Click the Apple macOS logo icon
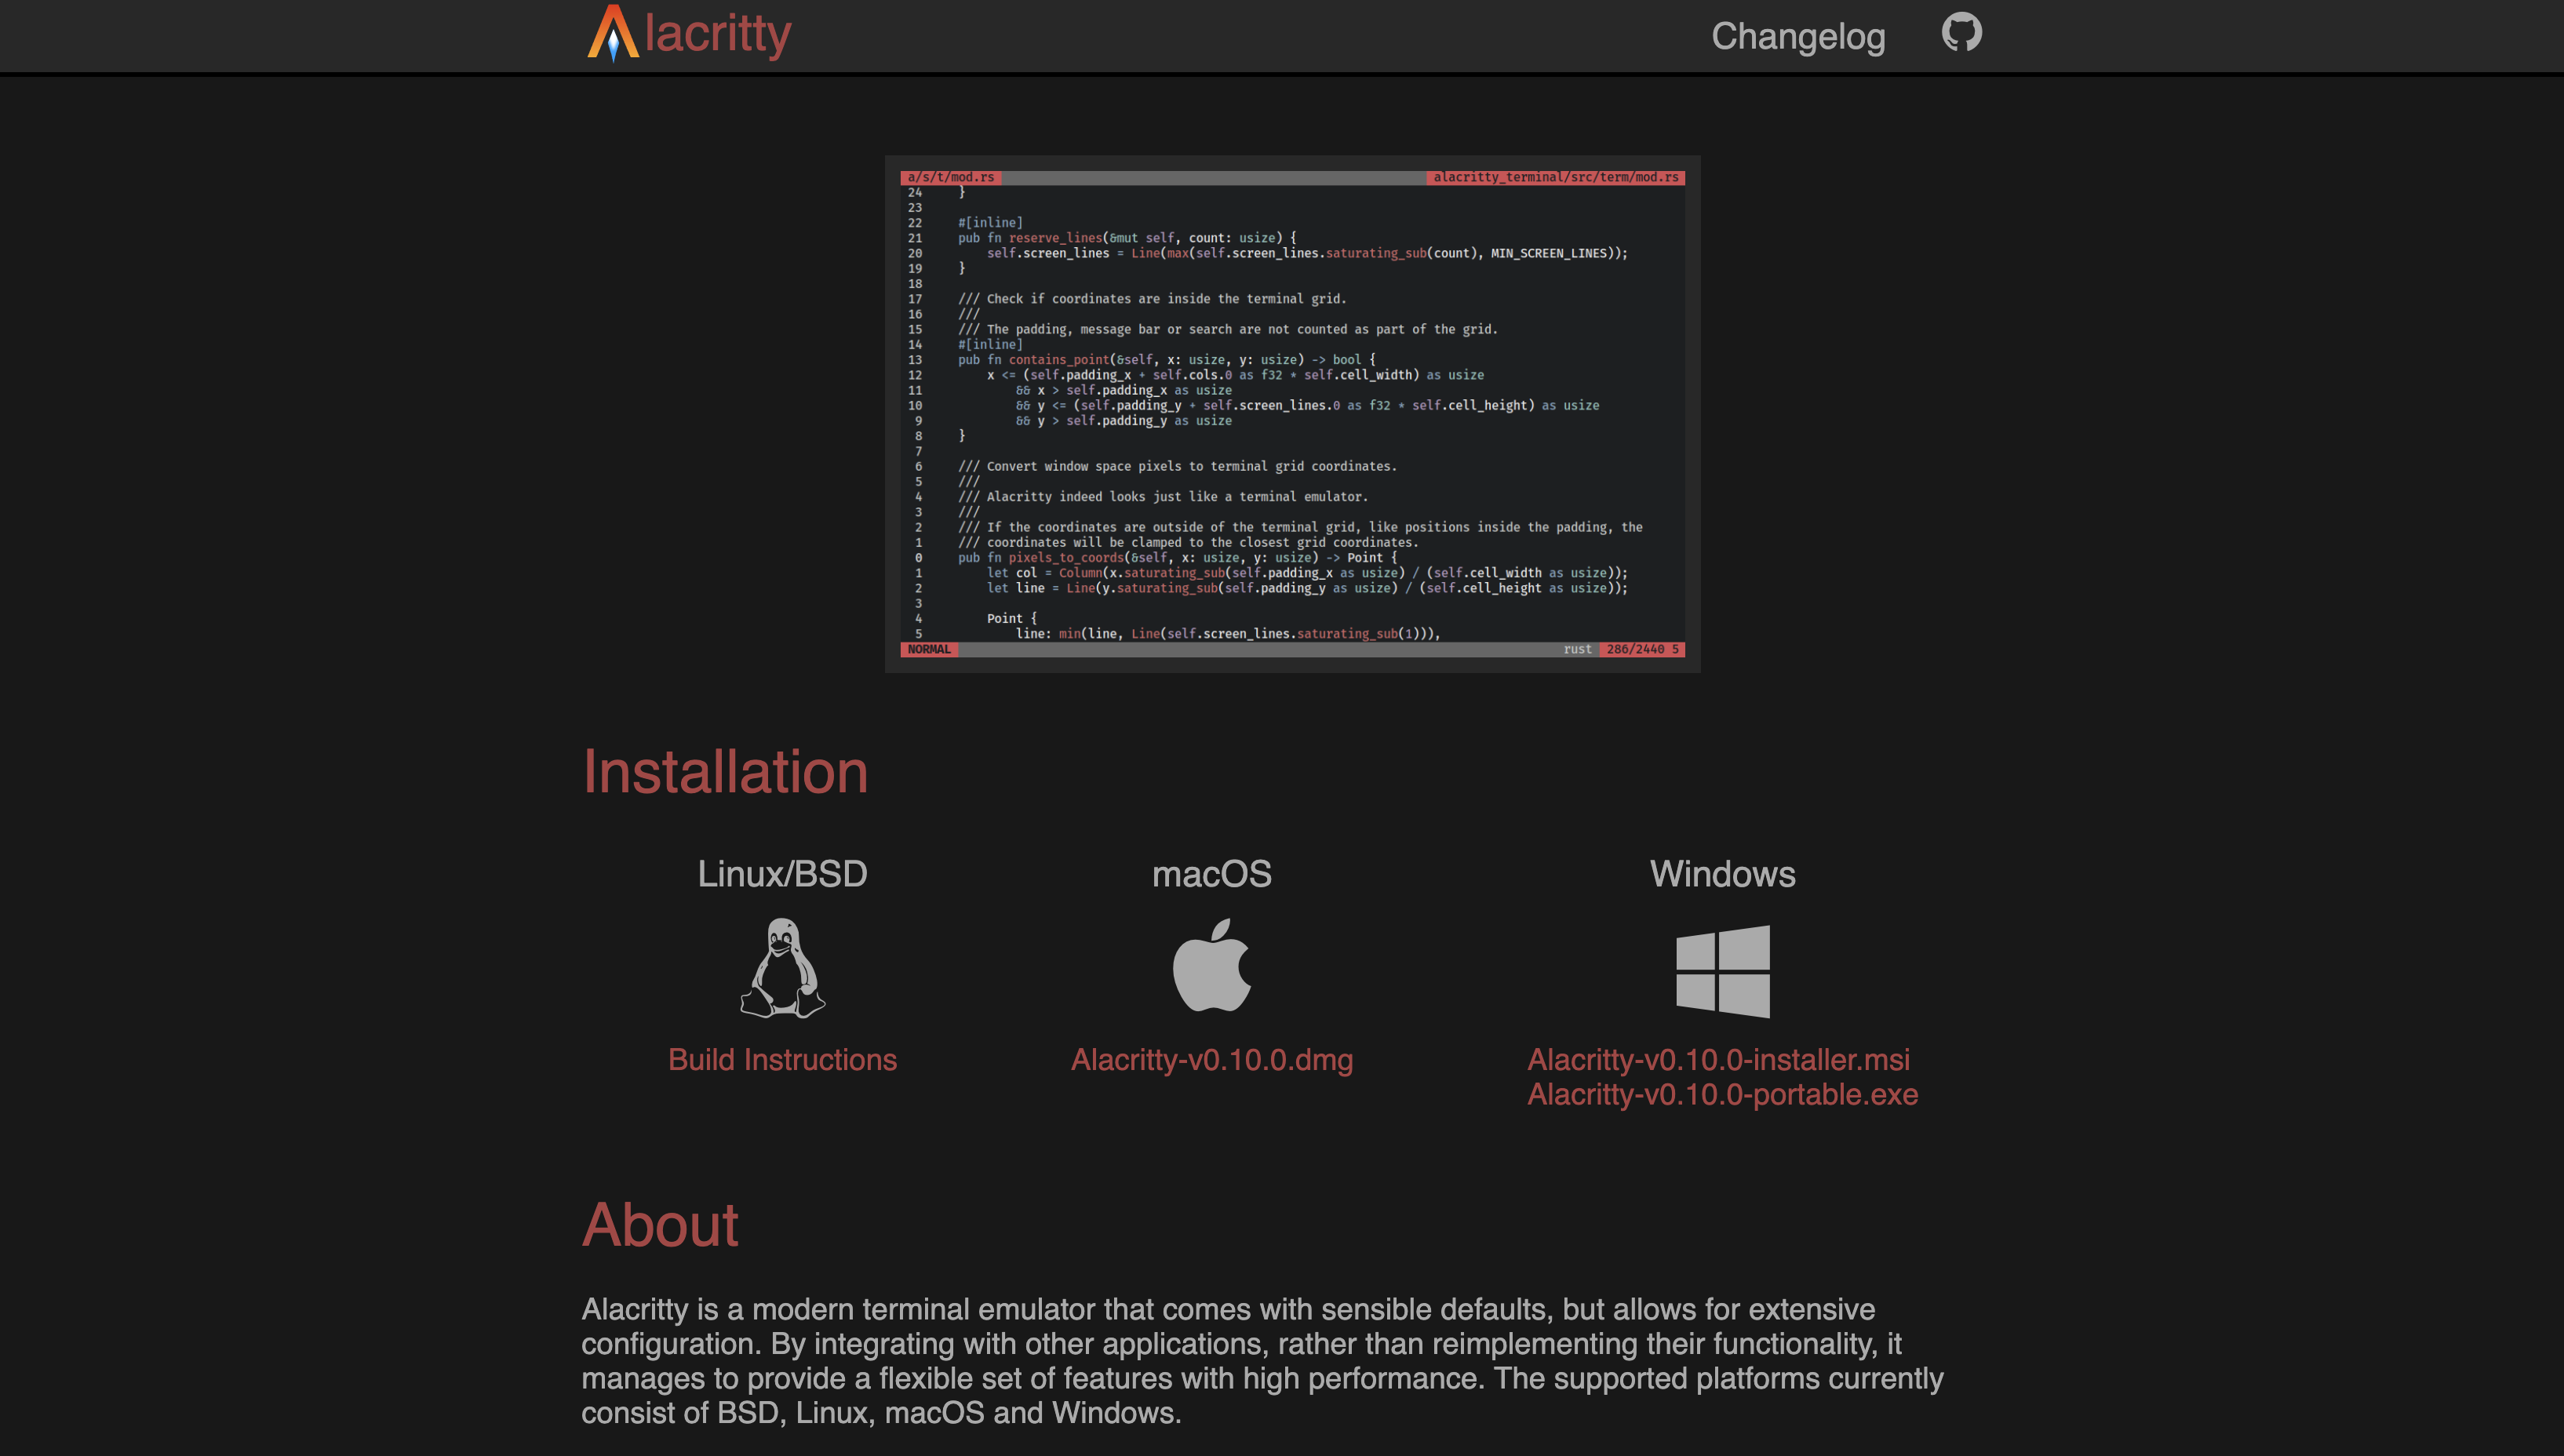This screenshot has width=2564, height=1456. (x=1211, y=966)
